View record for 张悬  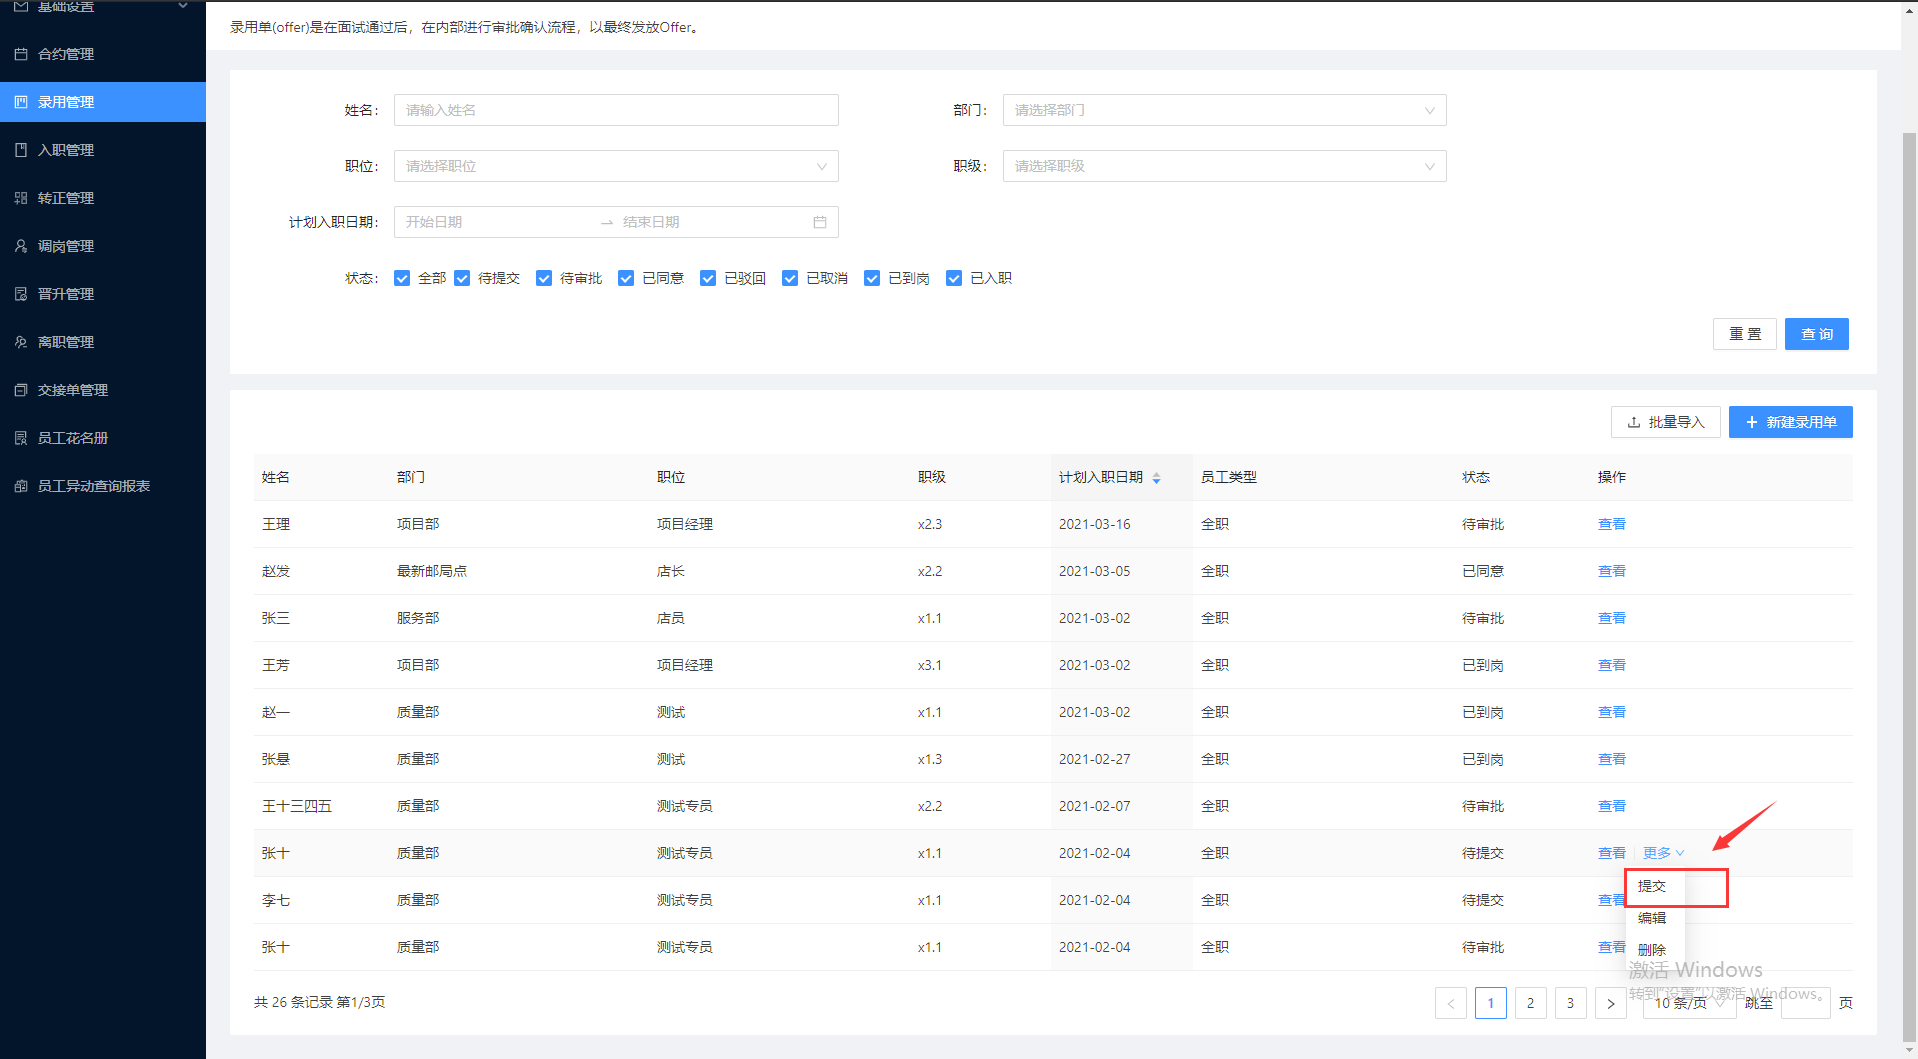click(x=1612, y=759)
